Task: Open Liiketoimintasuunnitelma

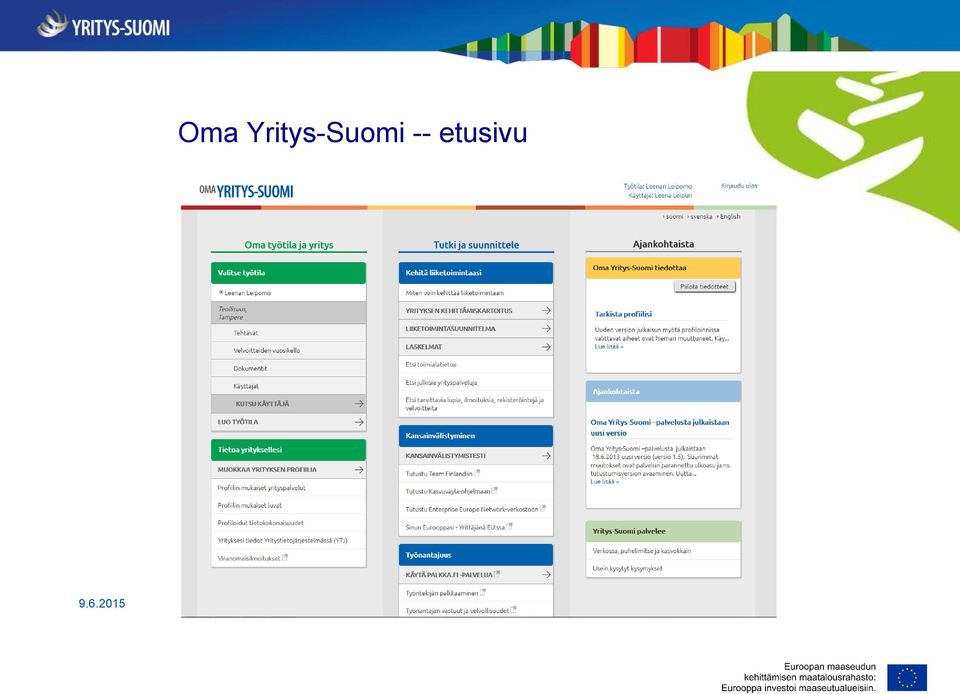Action: tap(476, 329)
